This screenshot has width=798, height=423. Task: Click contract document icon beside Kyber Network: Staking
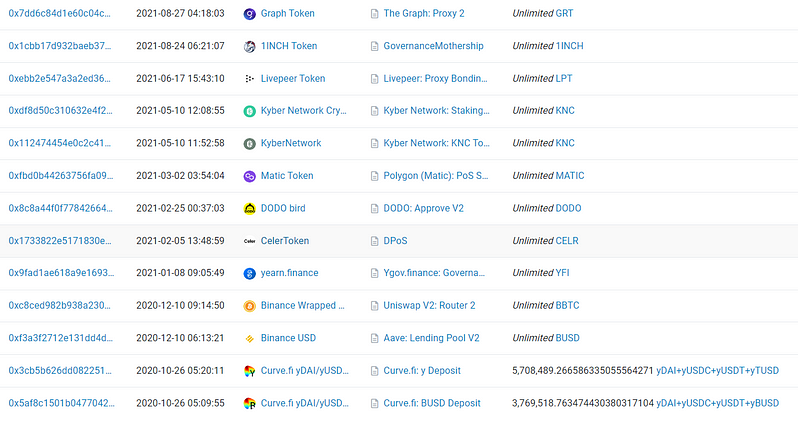click(375, 111)
